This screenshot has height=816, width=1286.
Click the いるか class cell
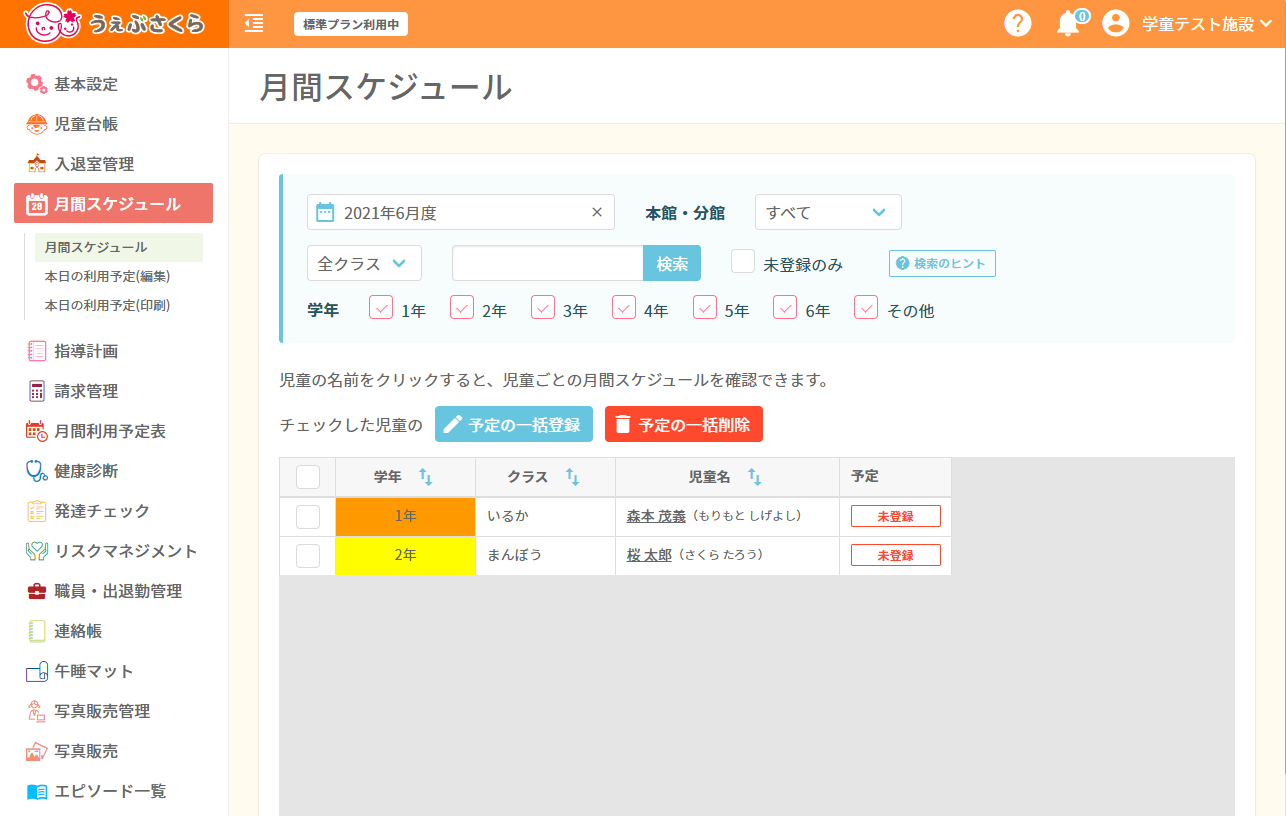click(x=545, y=517)
